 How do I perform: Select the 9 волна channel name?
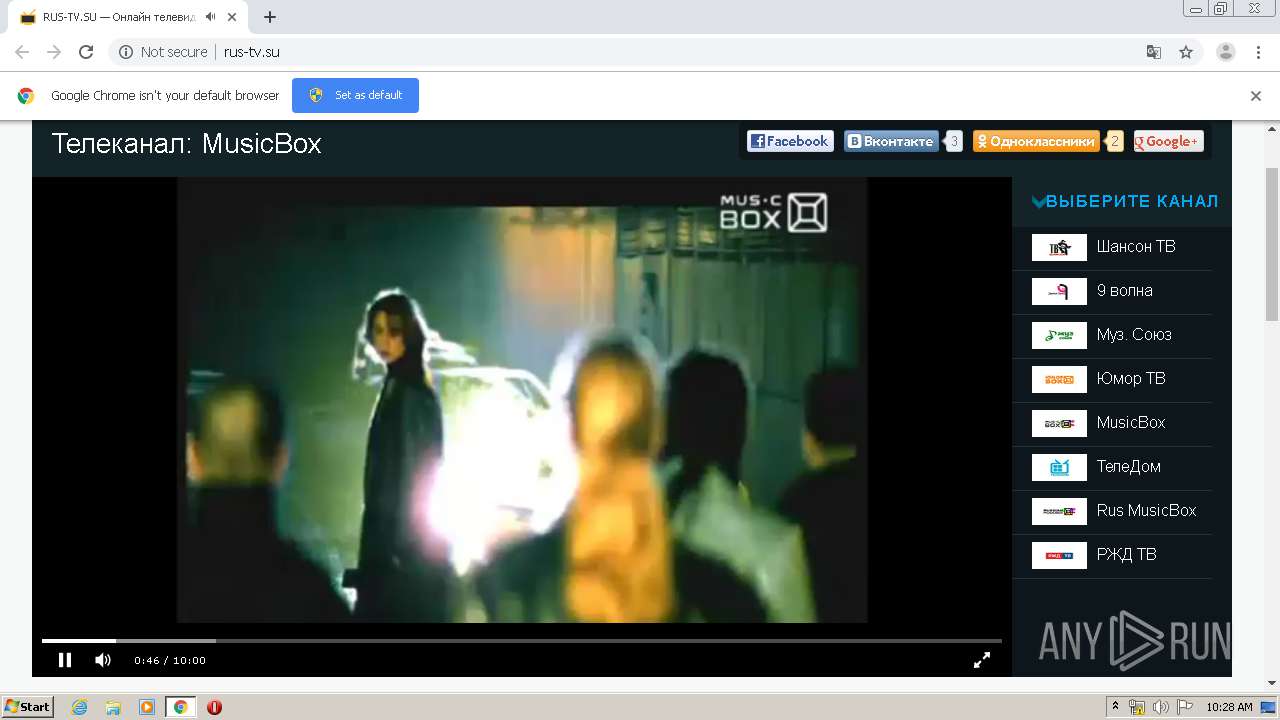1124,291
